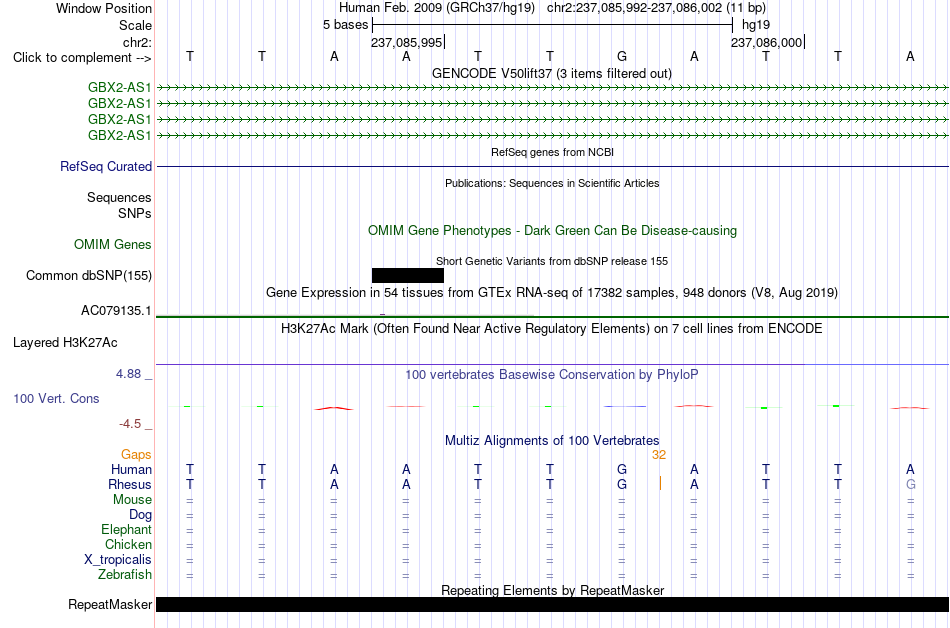This screenshot has height=628, width=950.
Task: Click the H3K27Ac Mark track title
Action: pos(551,328)
